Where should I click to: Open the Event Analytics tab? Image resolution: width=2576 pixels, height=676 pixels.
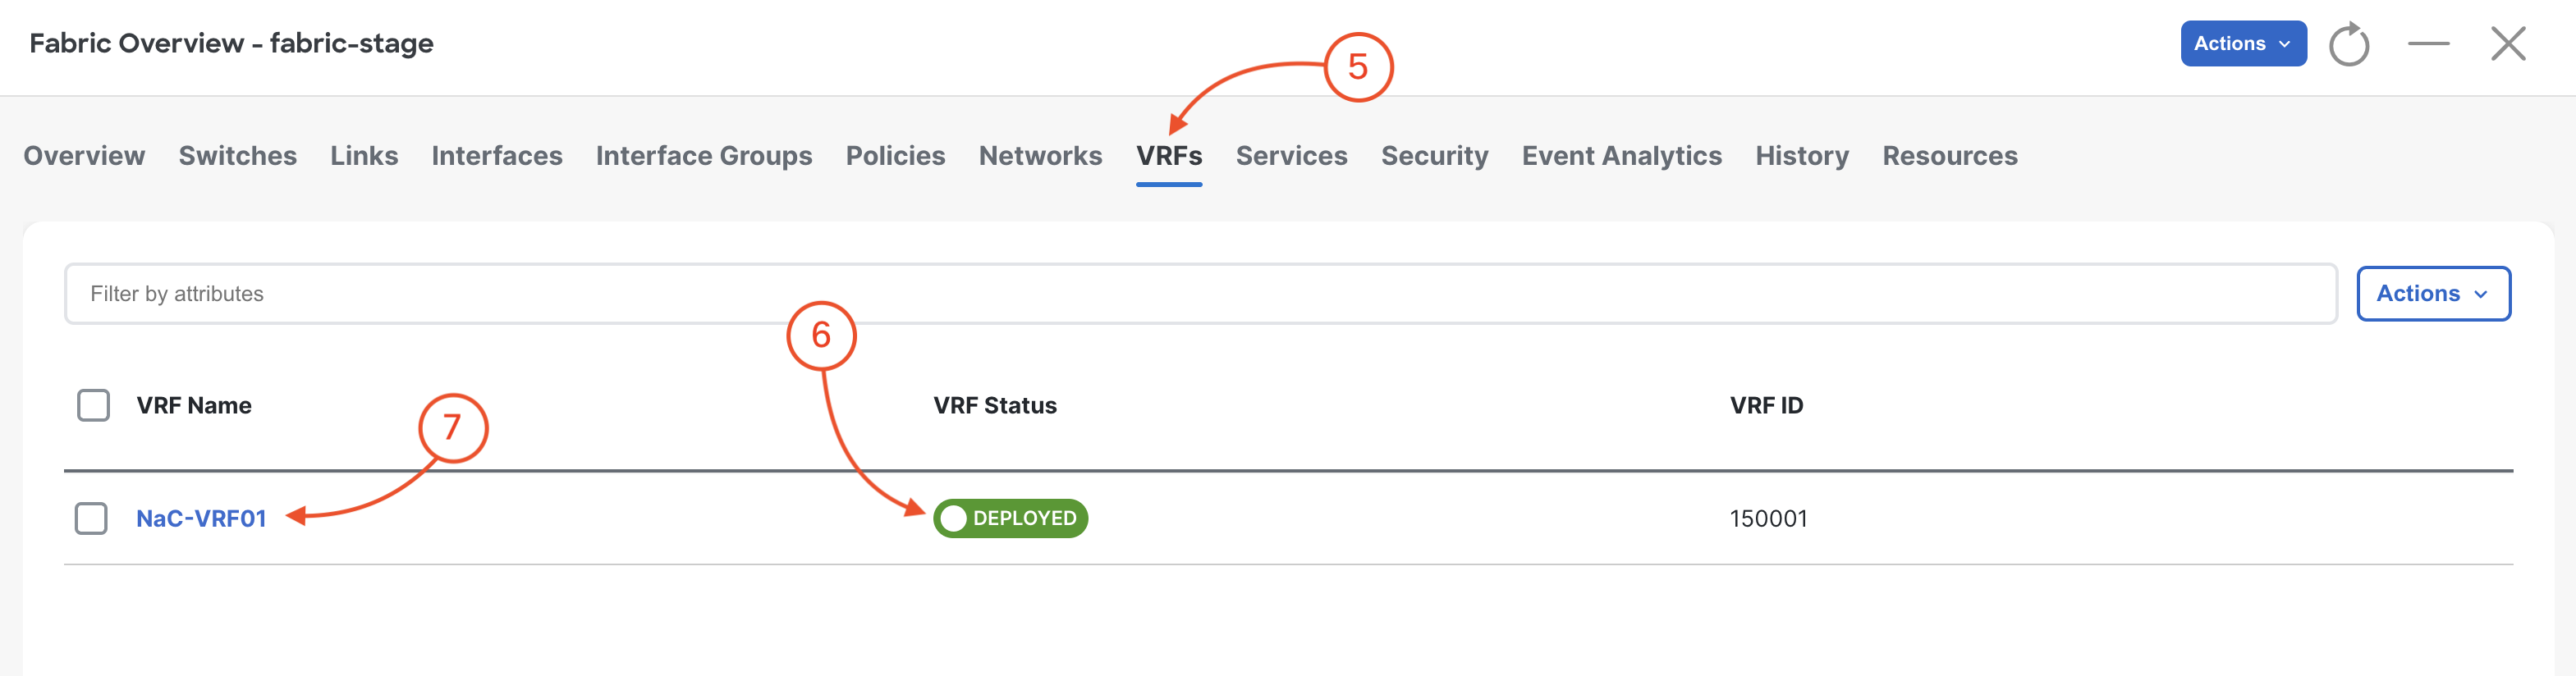click(1621, 156)
